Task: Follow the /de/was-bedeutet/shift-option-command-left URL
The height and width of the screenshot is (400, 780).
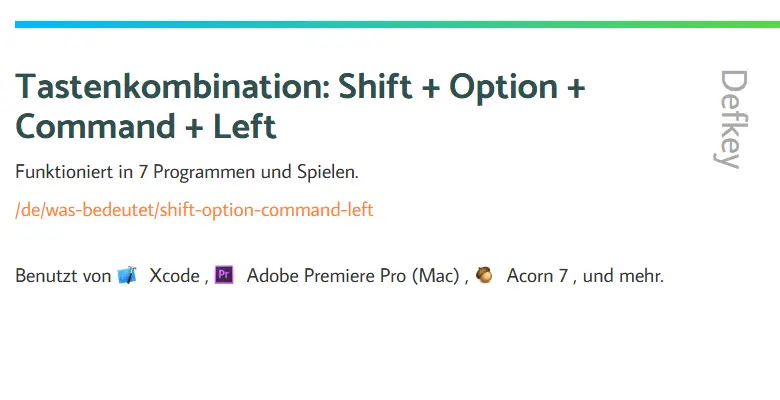Action: point(195,210)
